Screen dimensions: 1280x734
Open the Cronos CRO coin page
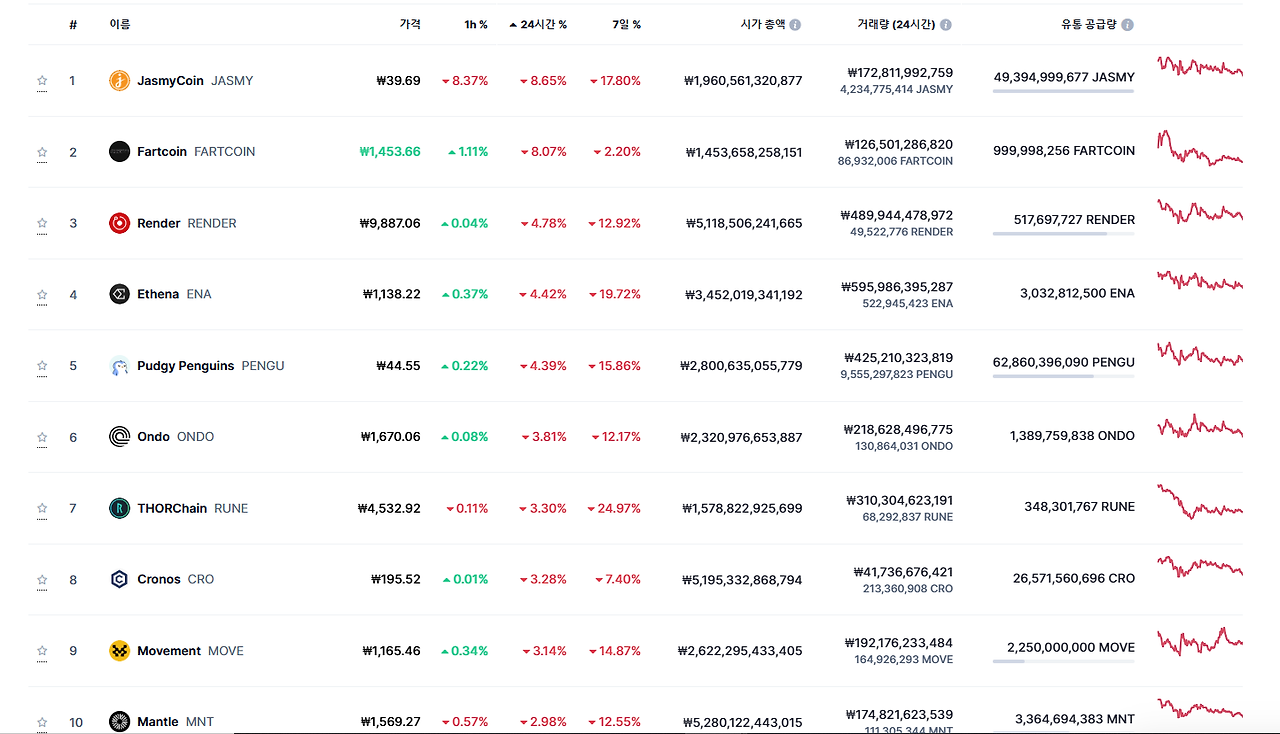point(176,579)
